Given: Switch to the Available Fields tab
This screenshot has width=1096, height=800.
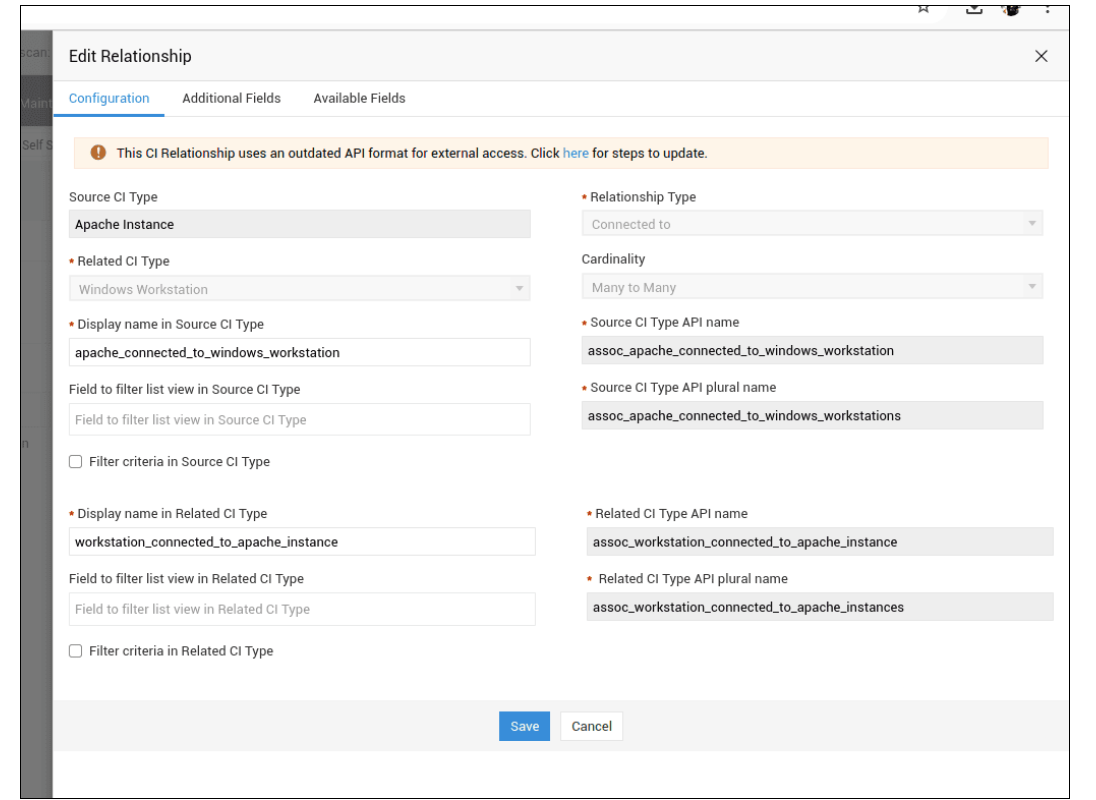Looking at the screenshot, I should (x=359, y=98).
